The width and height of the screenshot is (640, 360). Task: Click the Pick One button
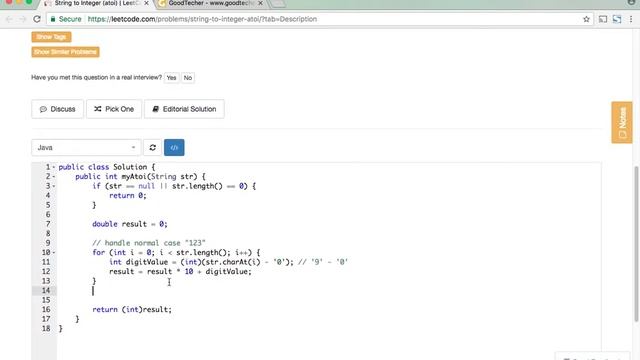[x=114, y=109]
